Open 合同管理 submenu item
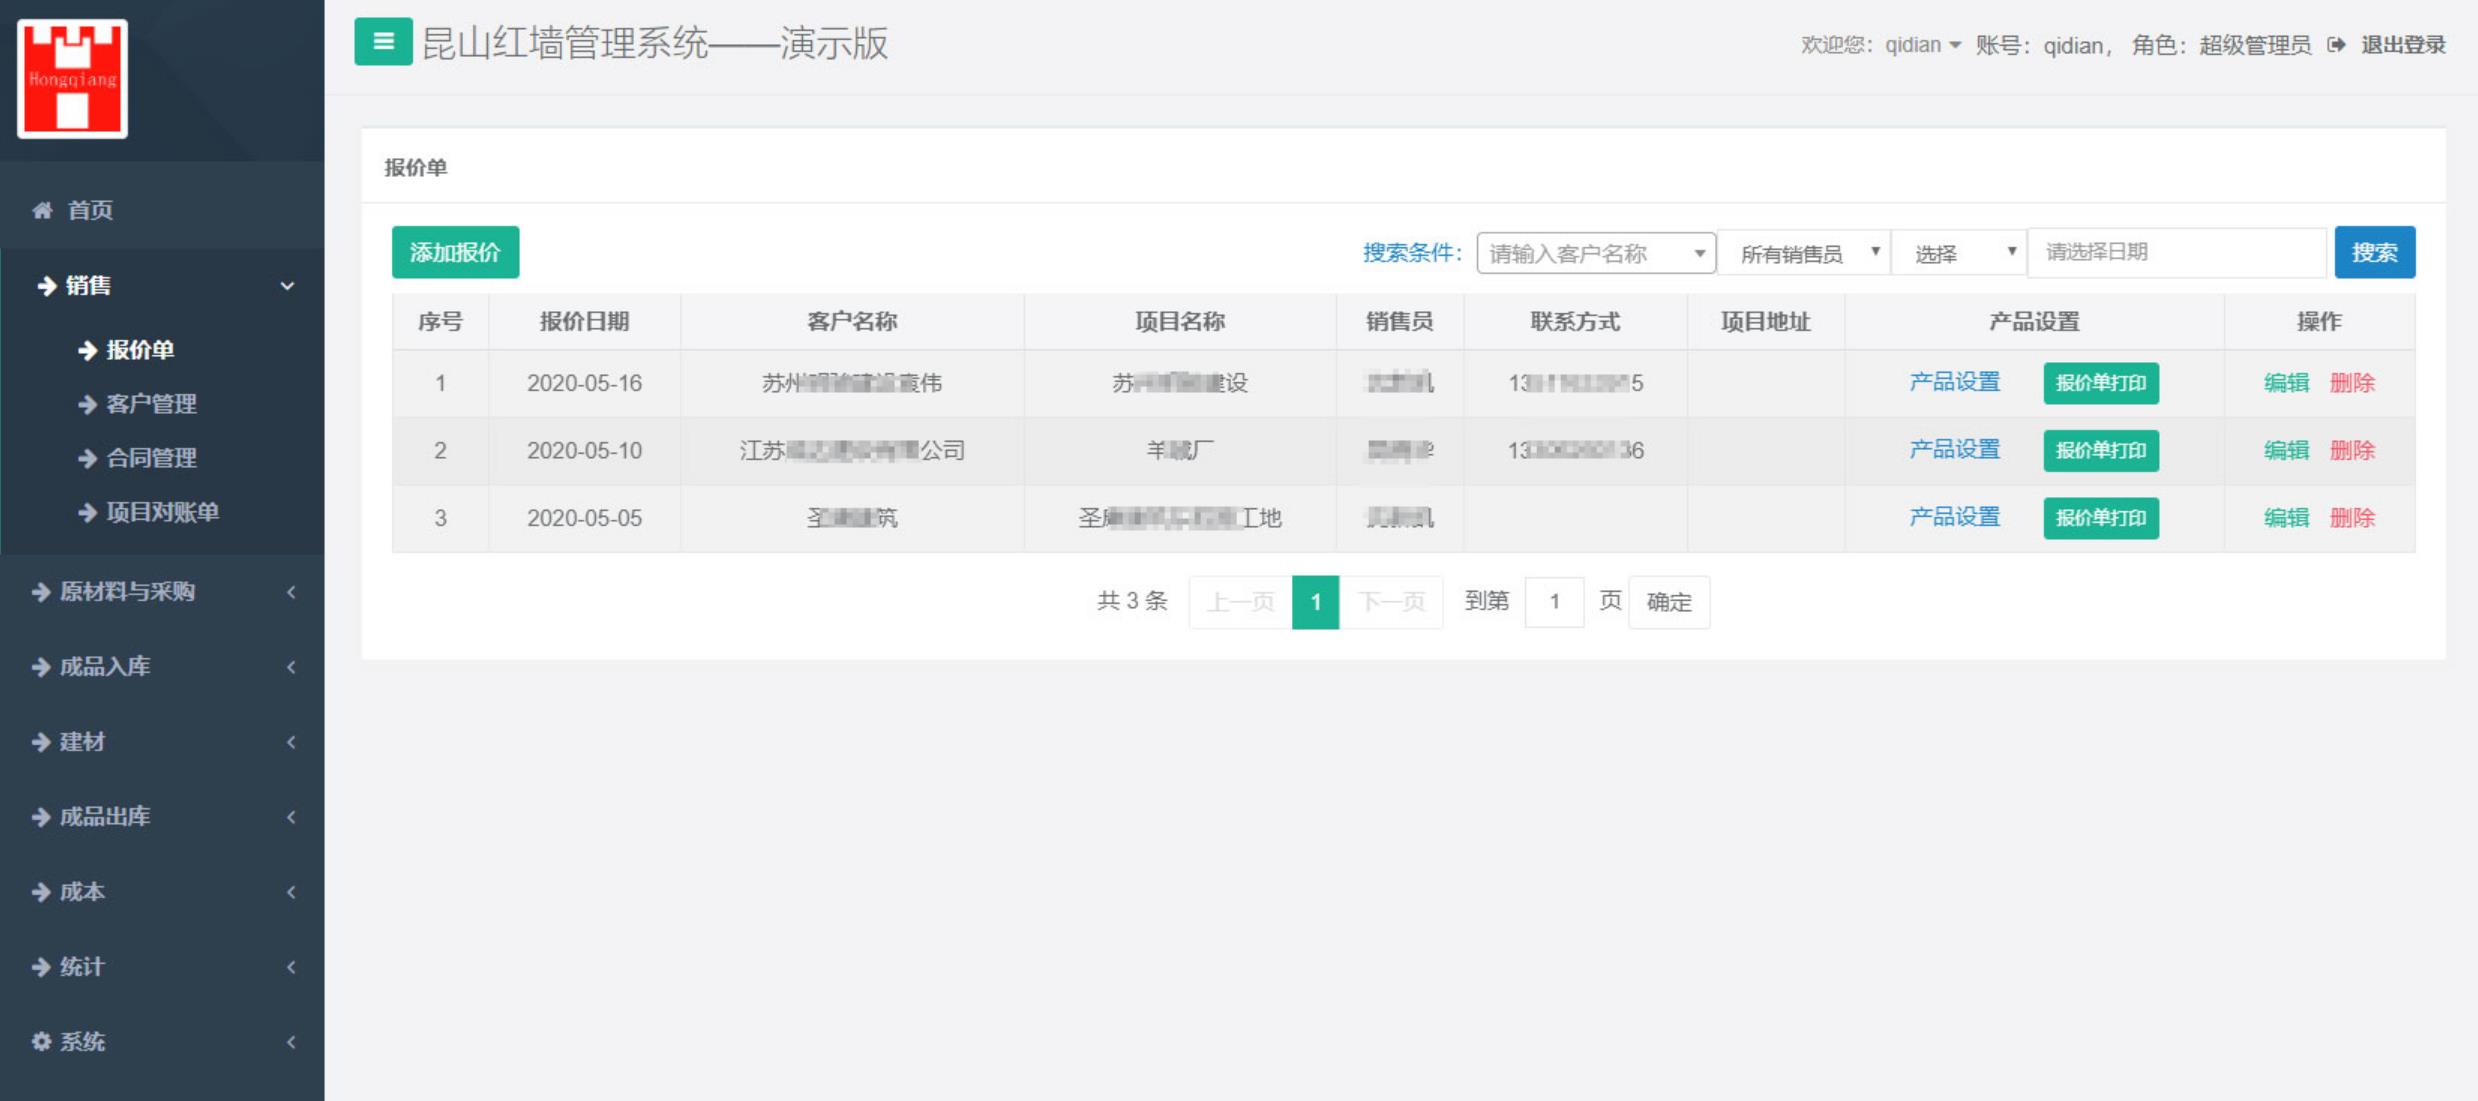Image resolution: width=2478 pixels, height=1101 pixels. click(x=151, y=458)
